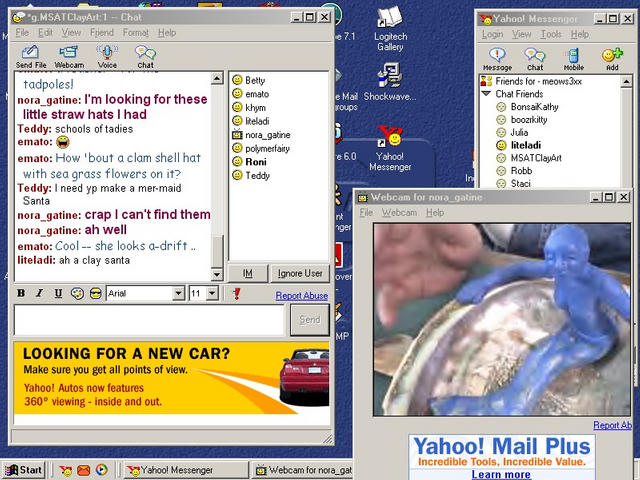Start Voice chat from the toolbar
Image resolution: width=640 pixels, height=480 pixels.
click(107, 56)
